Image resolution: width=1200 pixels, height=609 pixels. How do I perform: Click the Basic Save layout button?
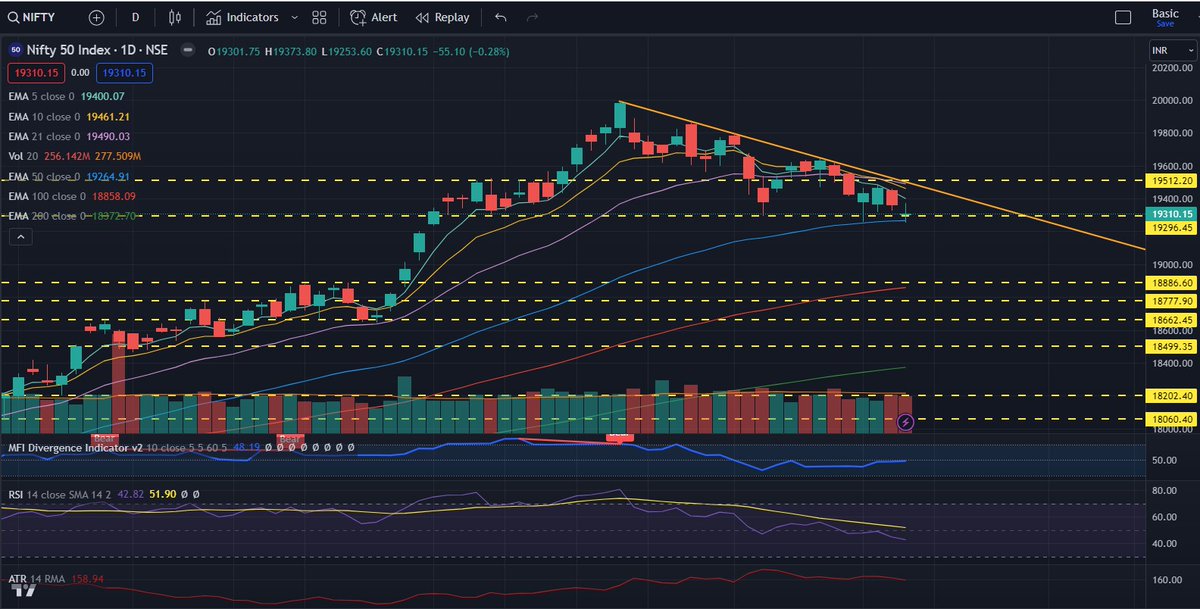[x=1165, y=17]
